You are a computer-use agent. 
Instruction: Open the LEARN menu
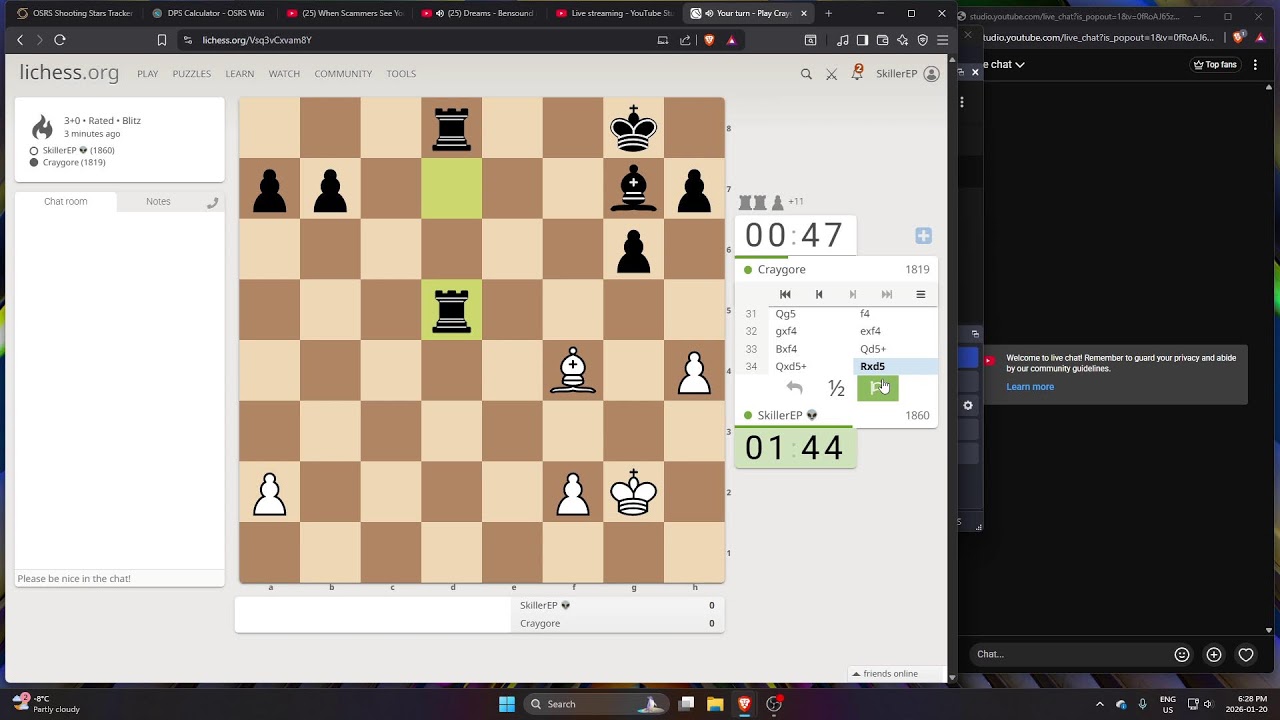[x=240, y=74]
